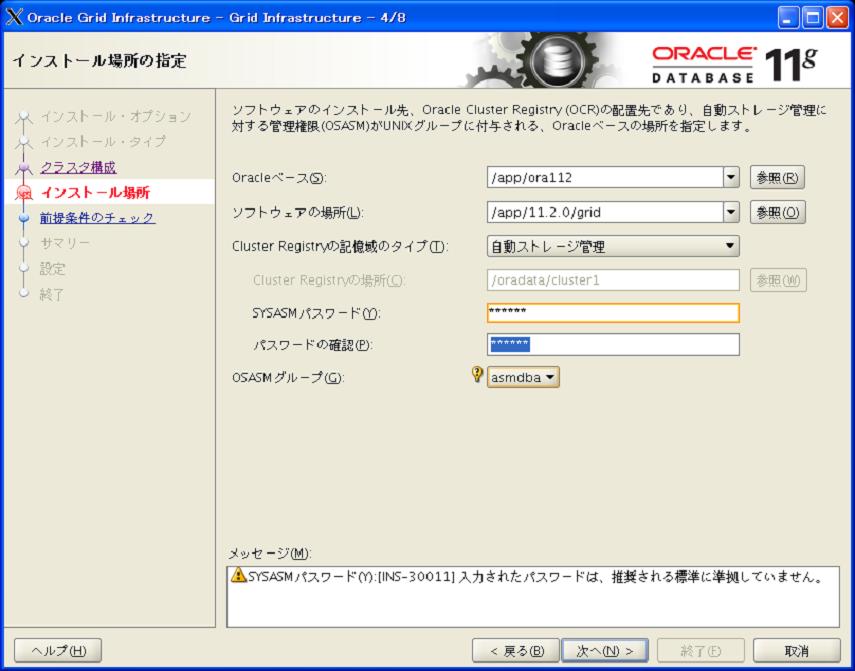Click the warning icon in the message box
This screenshot has width=855, height=671.
[238, 575]
